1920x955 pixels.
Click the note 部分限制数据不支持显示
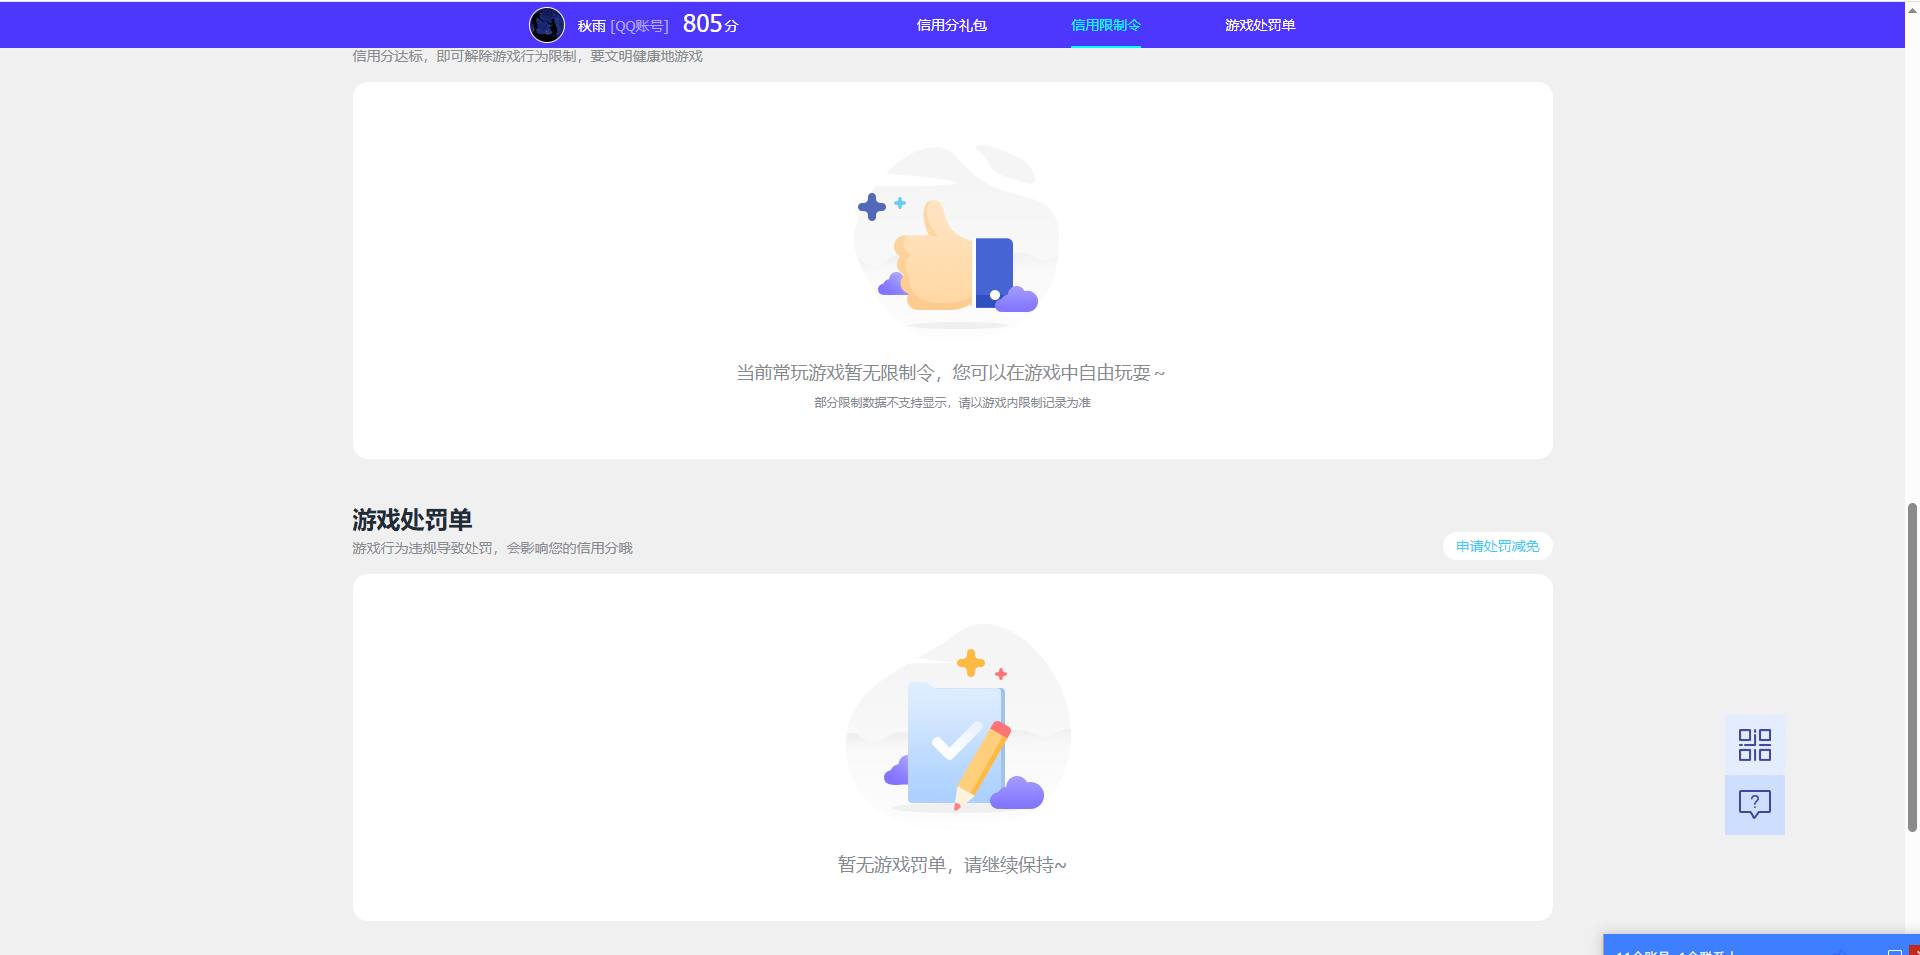[879, 403]
